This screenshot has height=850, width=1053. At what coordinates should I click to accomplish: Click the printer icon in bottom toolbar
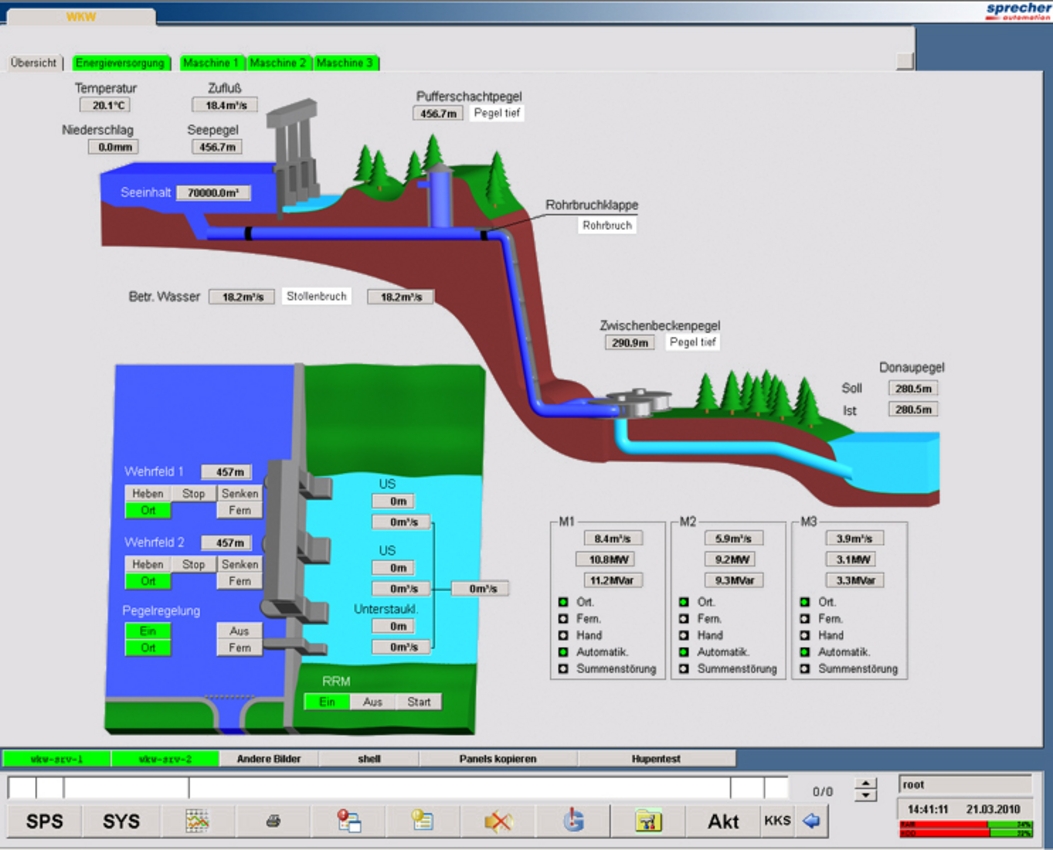(x=272, y=821)
